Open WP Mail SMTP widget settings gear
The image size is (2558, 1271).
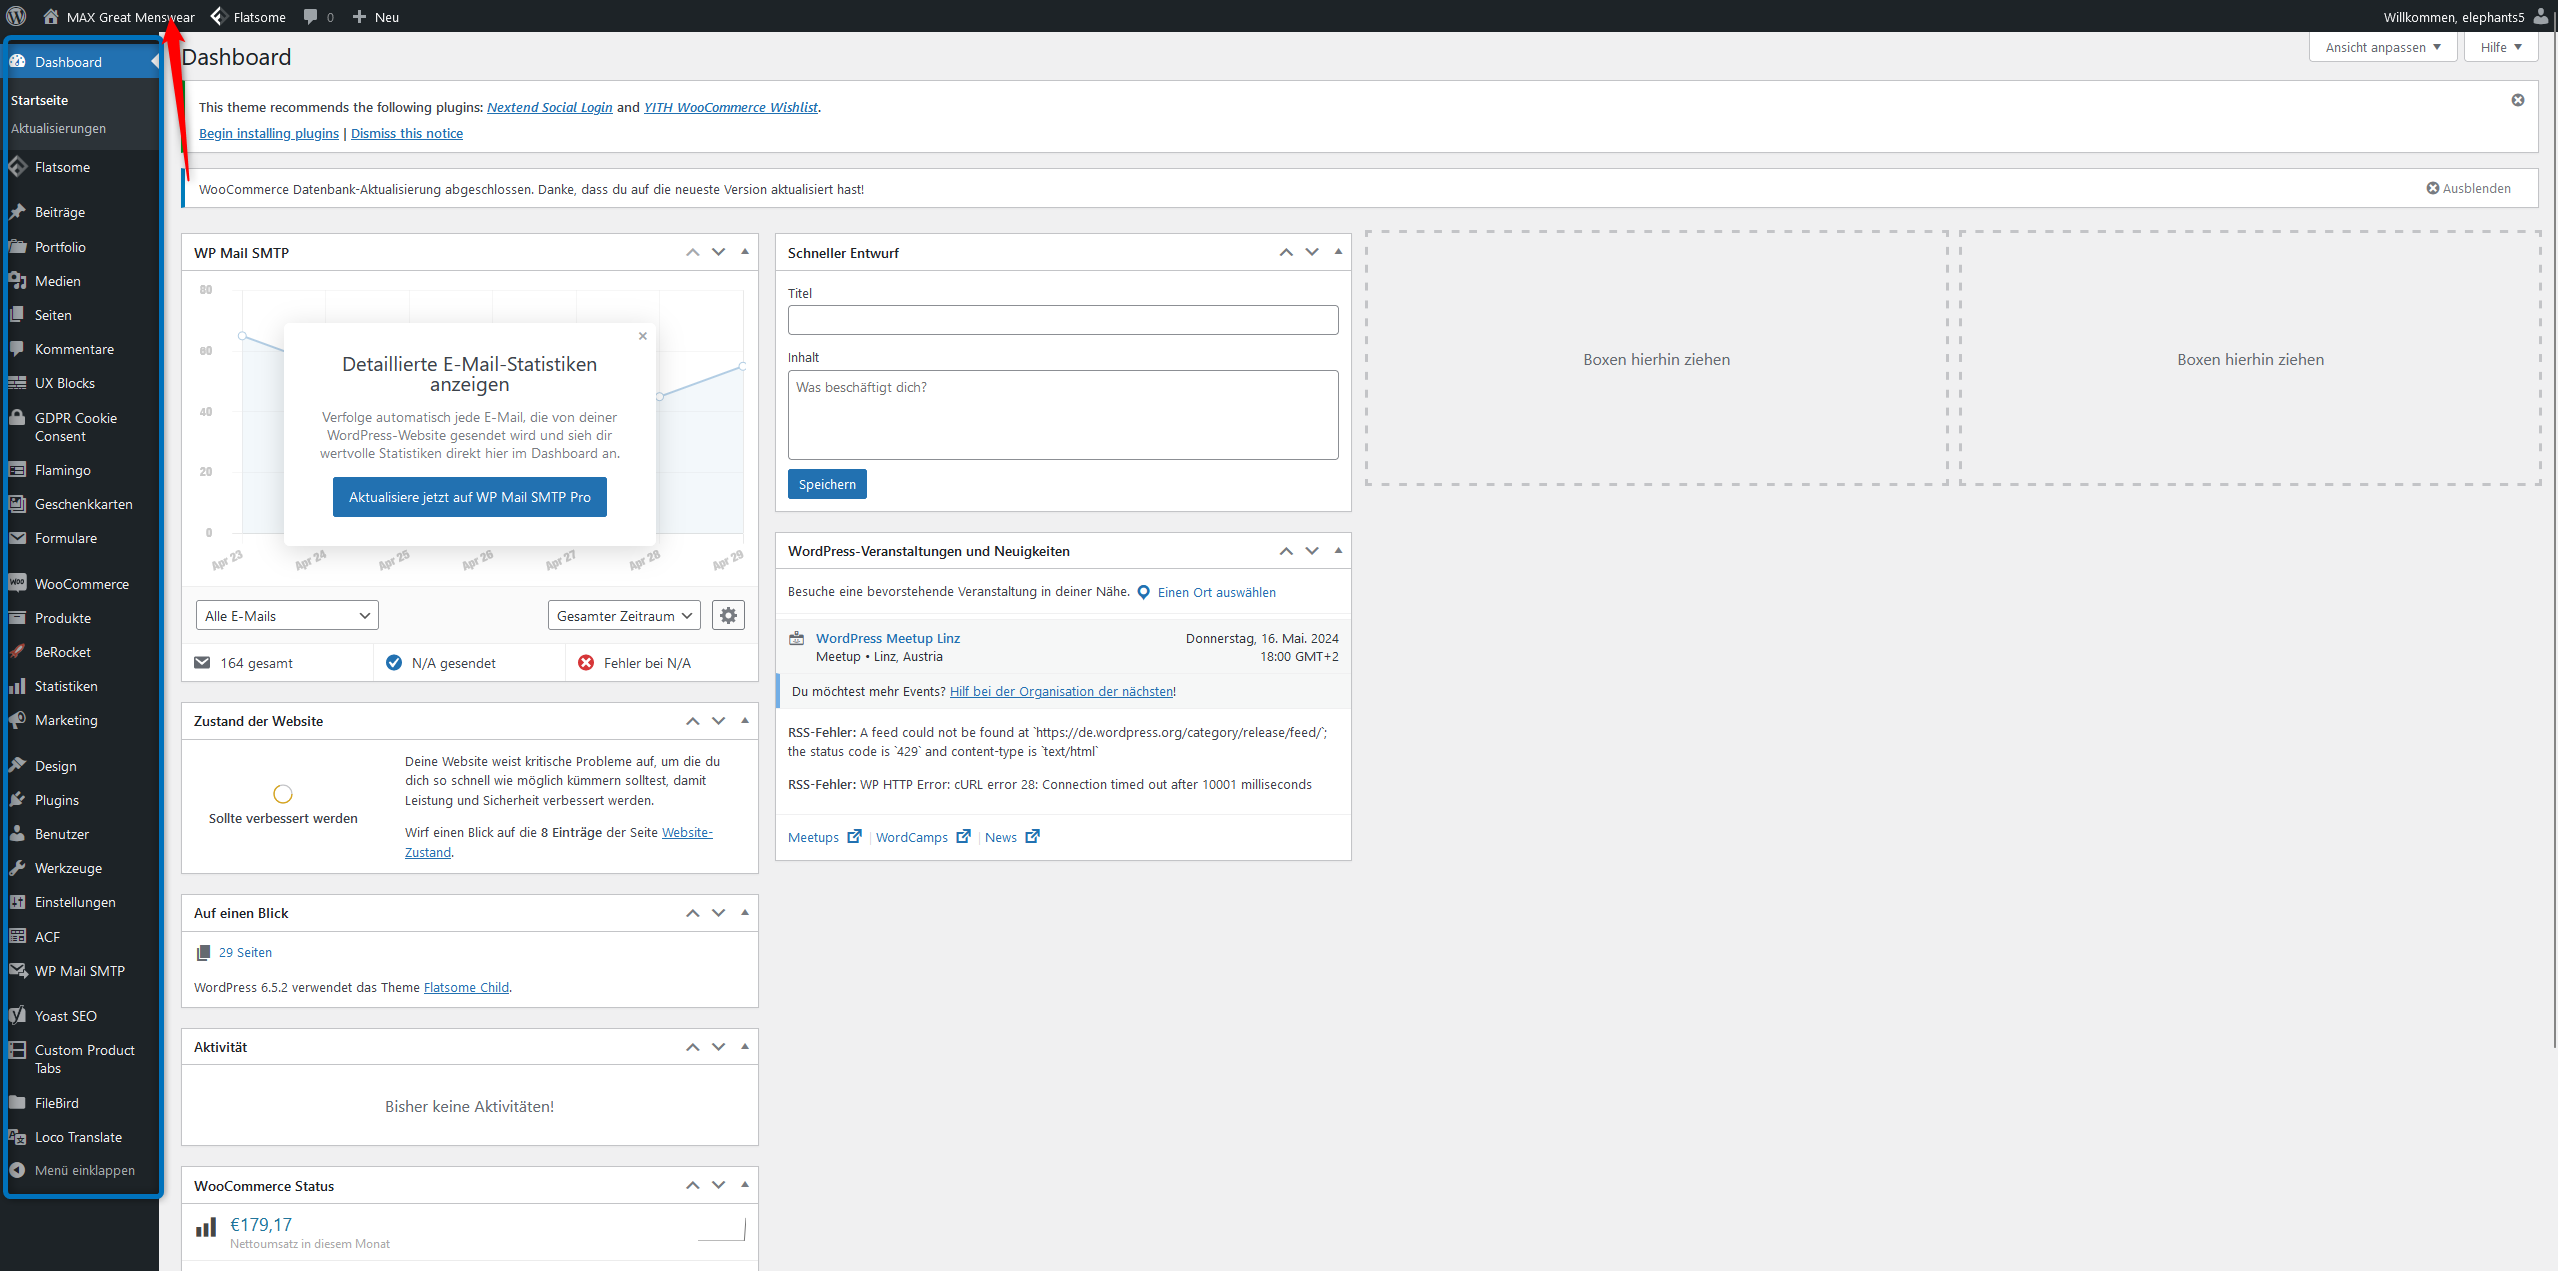pos(728,615)
